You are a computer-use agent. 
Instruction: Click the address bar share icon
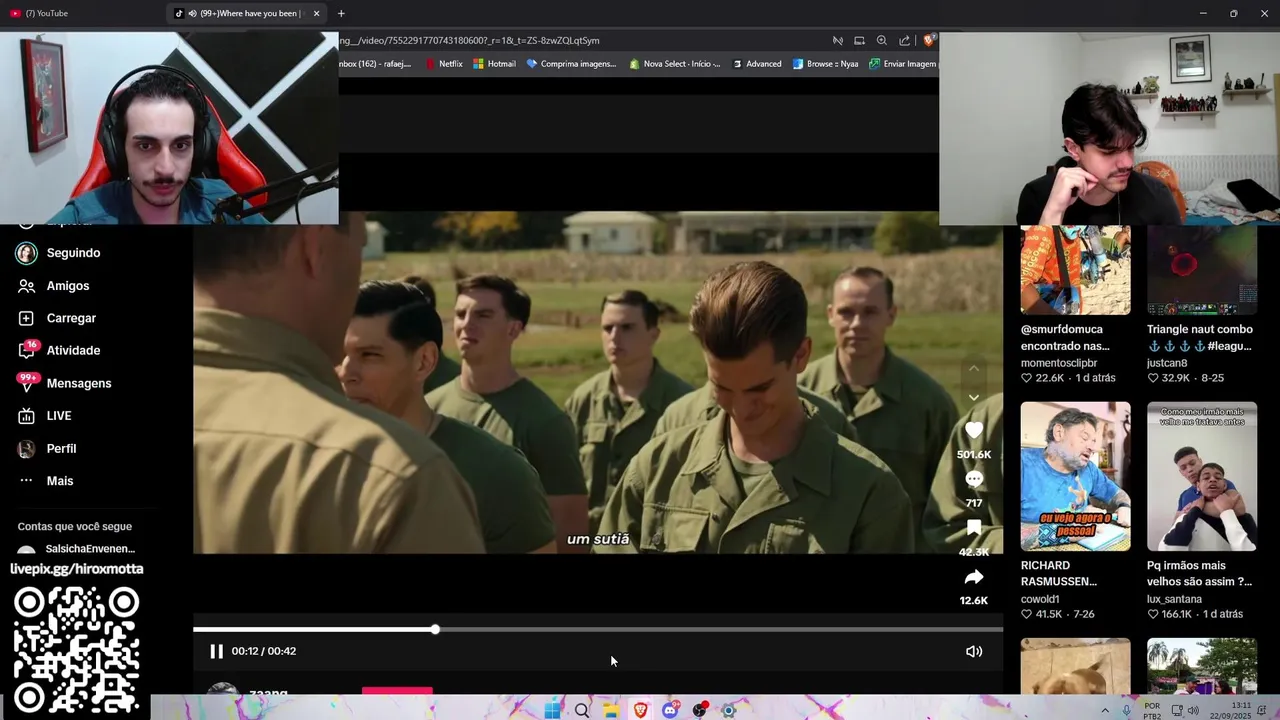pyautogui.click(x=904, y=41)
